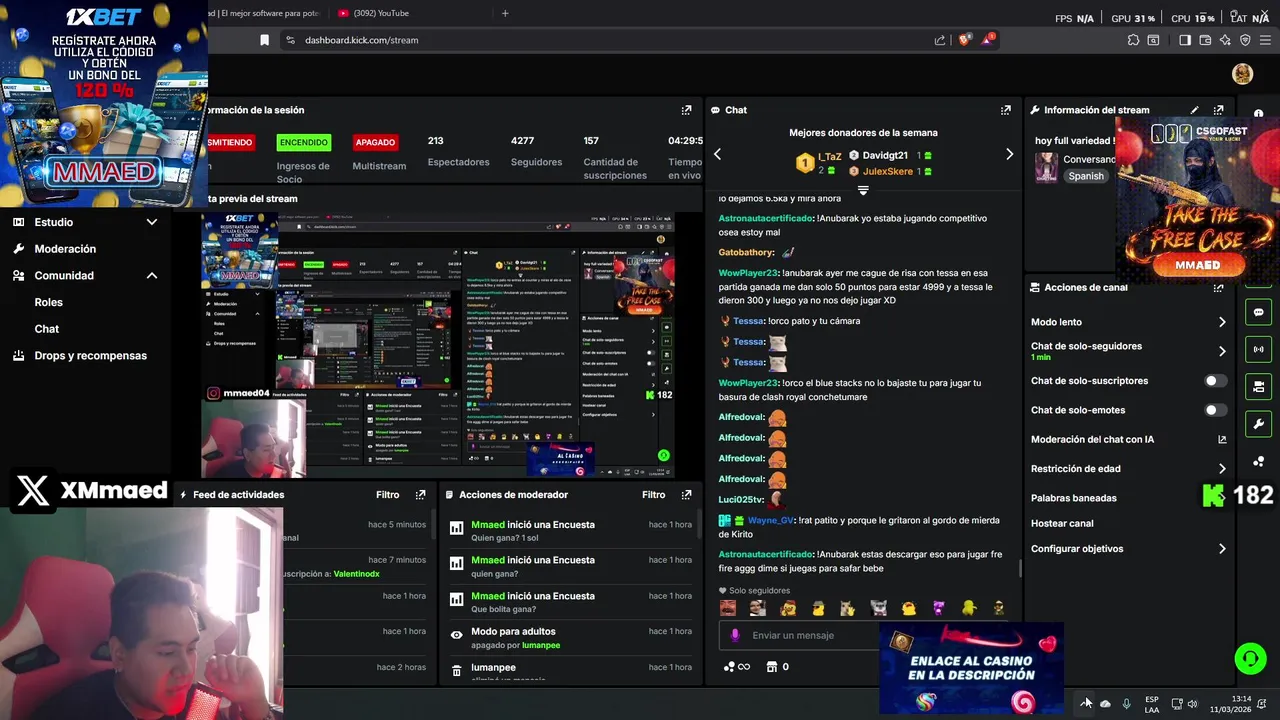Expand Configurar objetivos options
Viewport: 1280px width, 720px height.
point(1222,549)
